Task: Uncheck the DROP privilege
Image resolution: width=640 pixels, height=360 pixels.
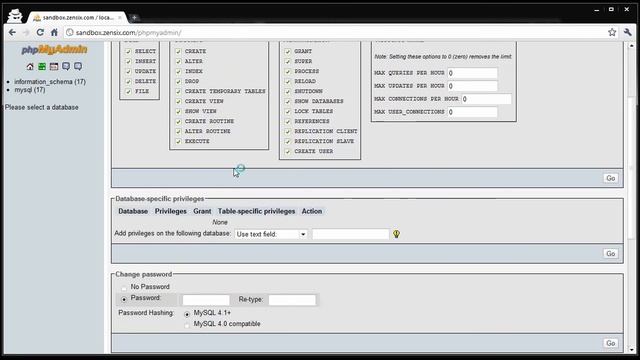Action: click(x=178, y=81)
